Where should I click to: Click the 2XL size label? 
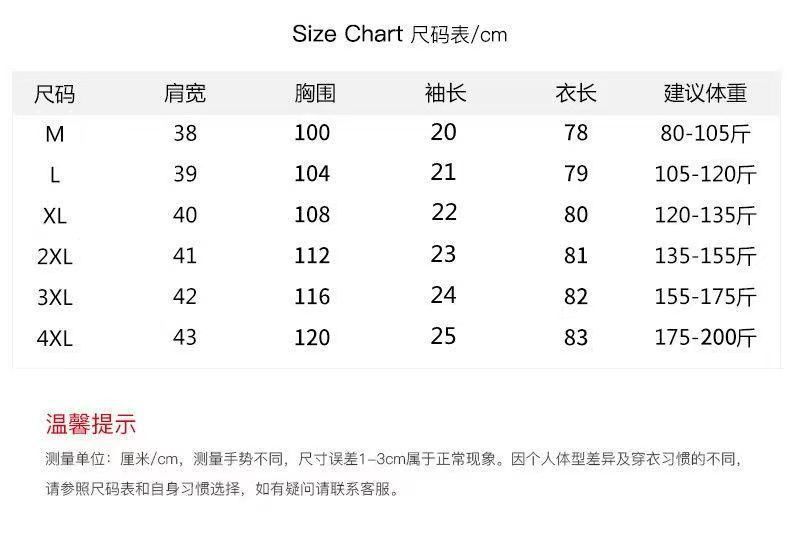(x=55, y=257)
